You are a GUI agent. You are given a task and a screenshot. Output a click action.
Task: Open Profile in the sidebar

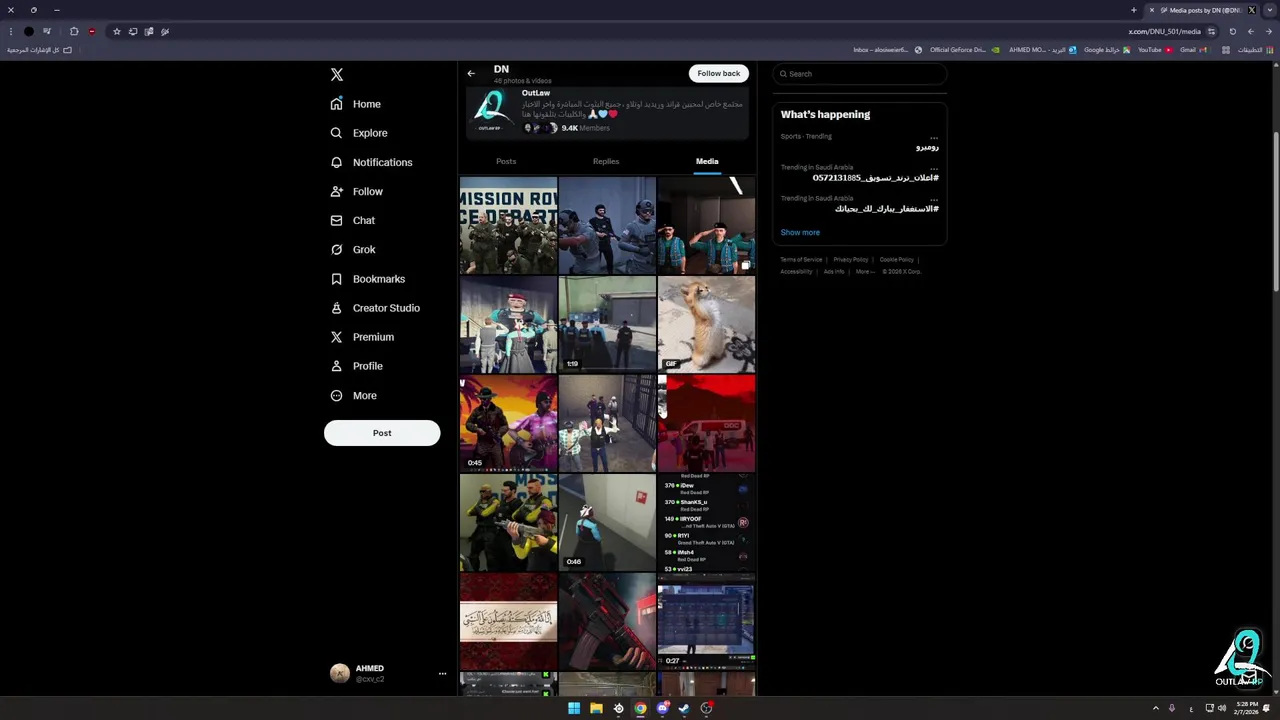pos(357,366)
